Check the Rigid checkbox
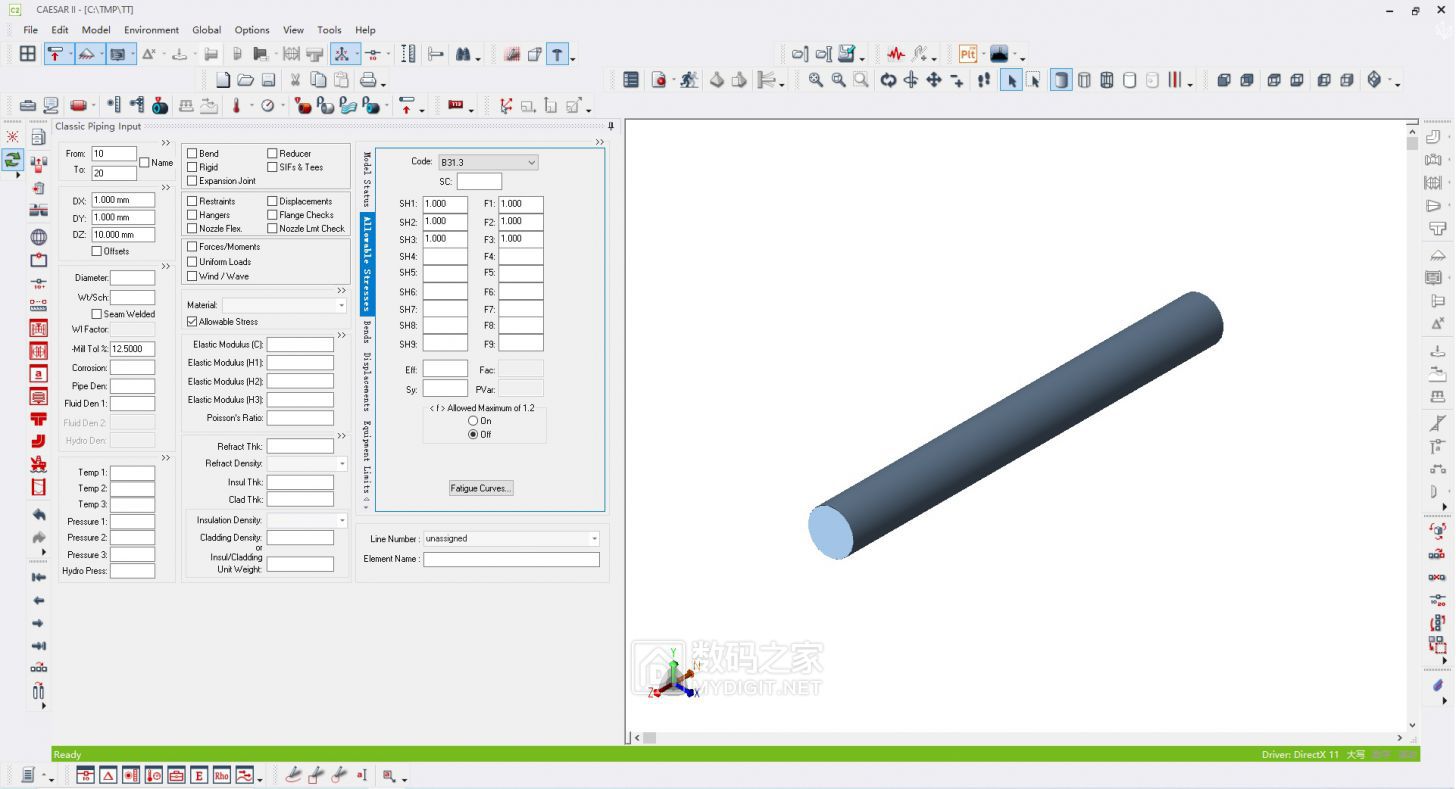Screen dimensions: 1456x789 tap(192, 168)
